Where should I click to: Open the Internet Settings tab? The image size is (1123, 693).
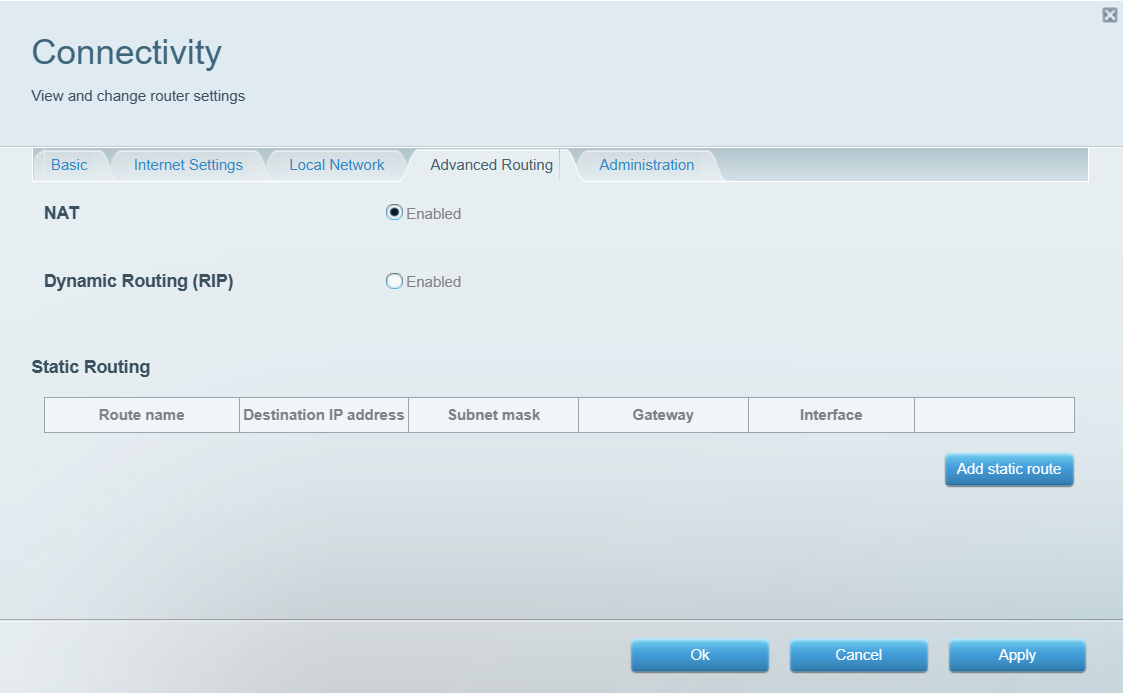tap(188, 165)
